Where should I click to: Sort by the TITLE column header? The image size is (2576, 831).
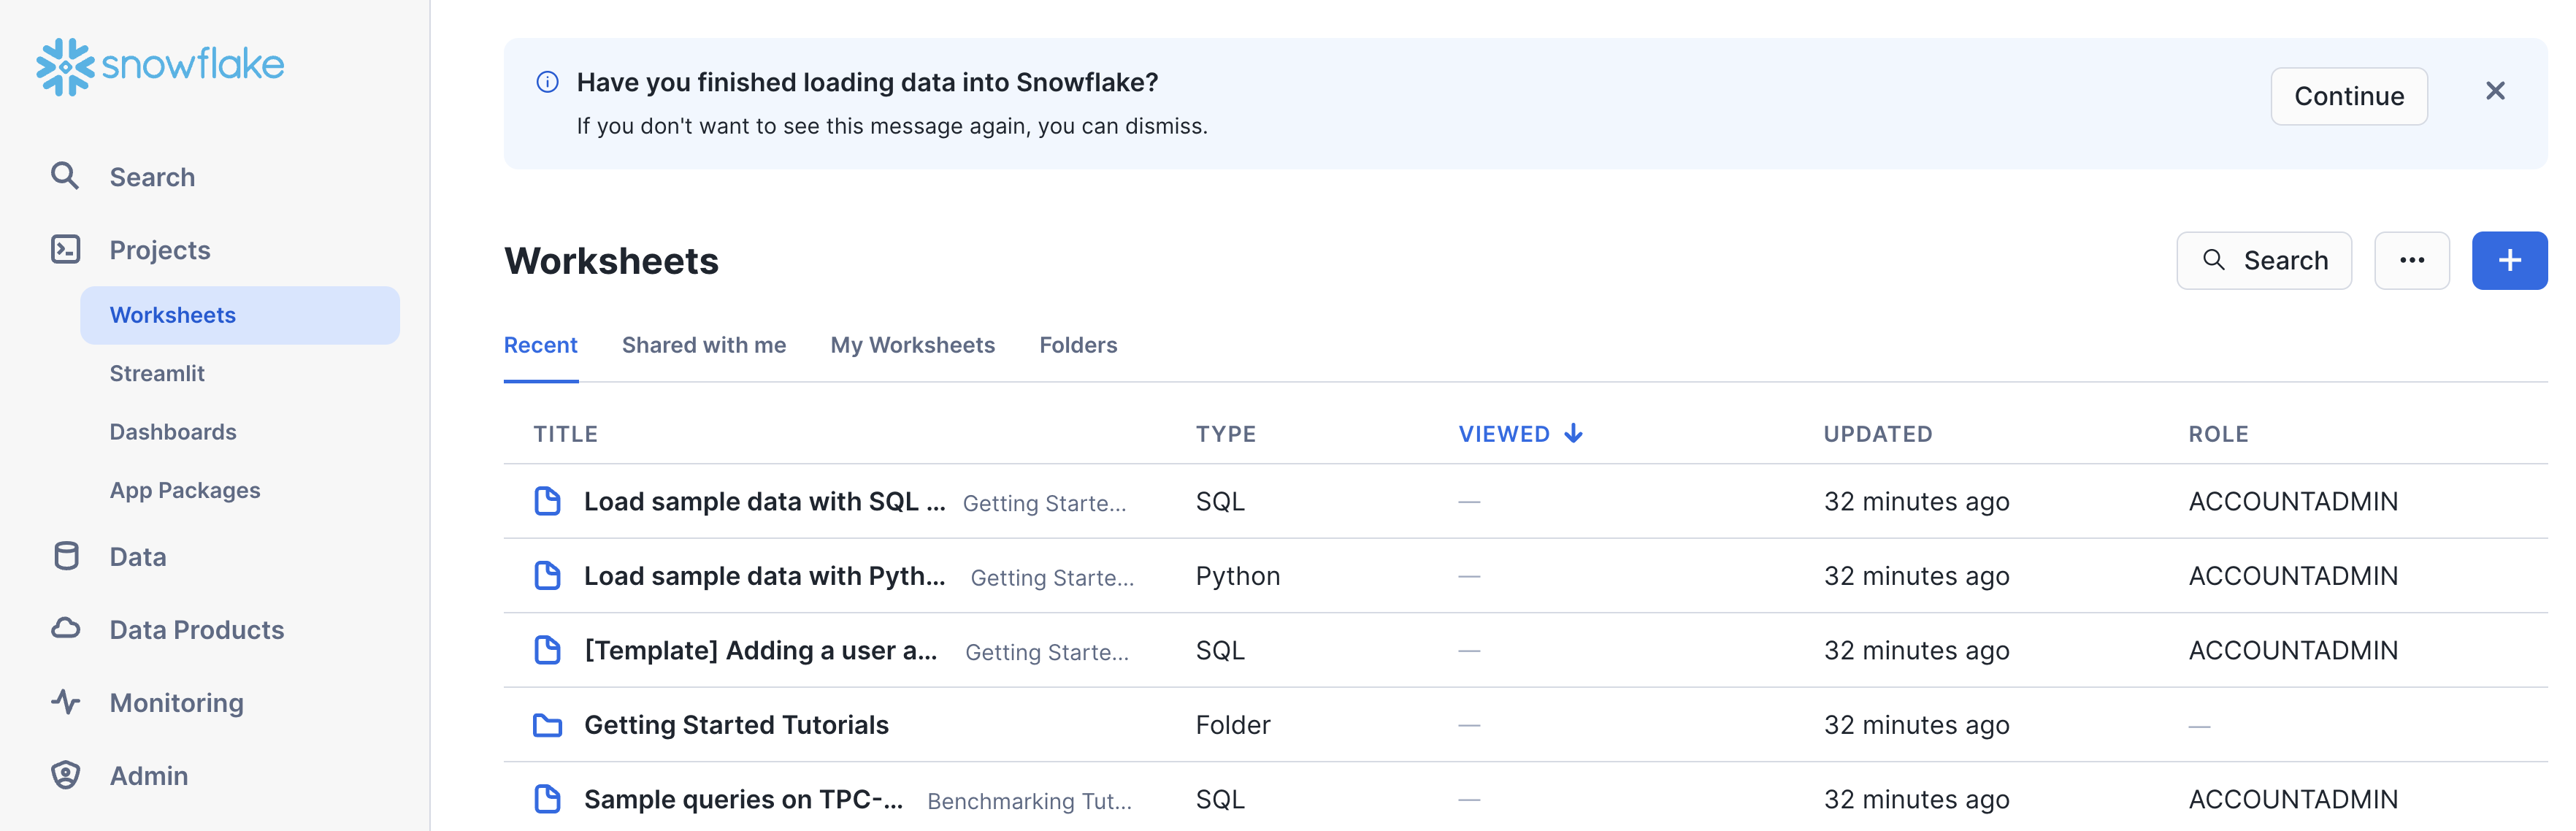coord(565,434)
